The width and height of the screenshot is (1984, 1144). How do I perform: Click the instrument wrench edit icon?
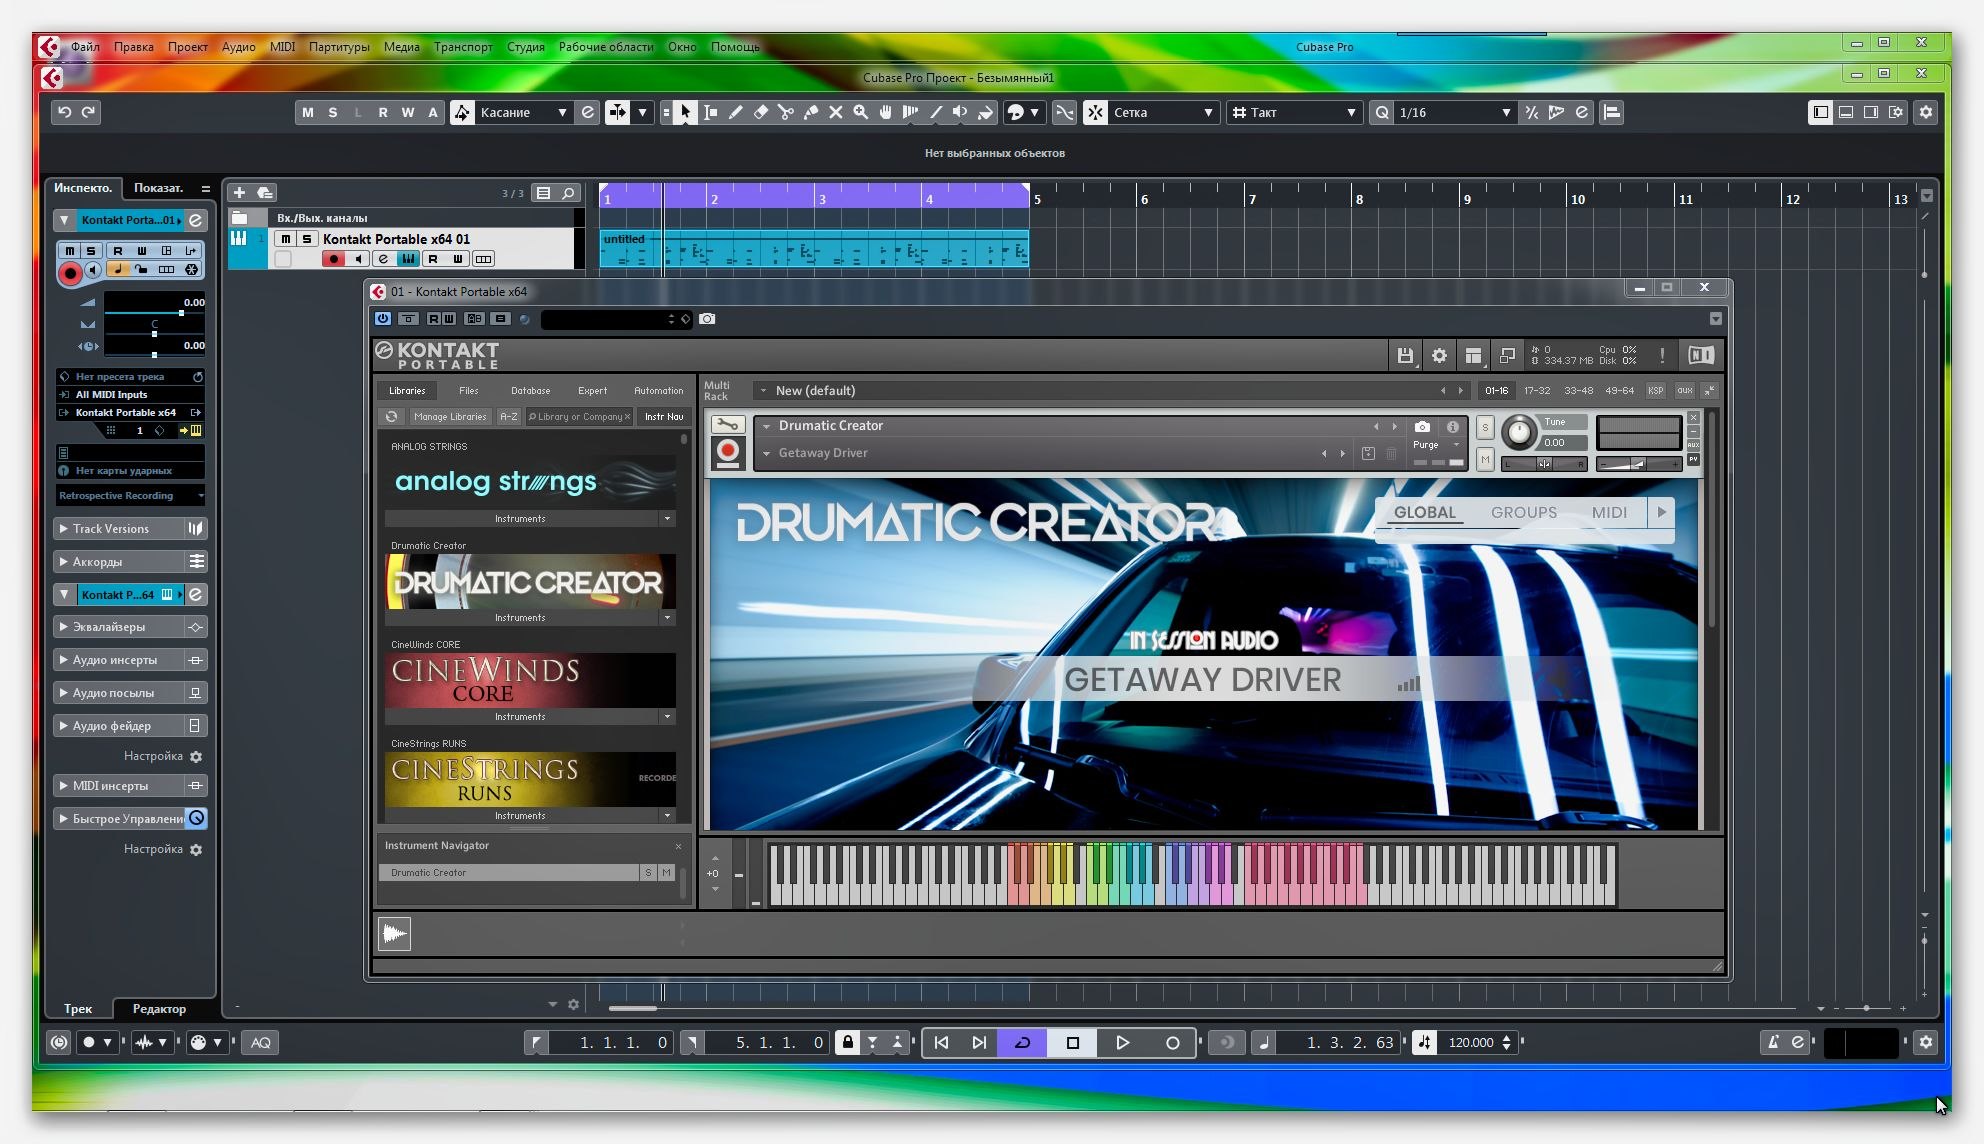(x=728, y=425)
